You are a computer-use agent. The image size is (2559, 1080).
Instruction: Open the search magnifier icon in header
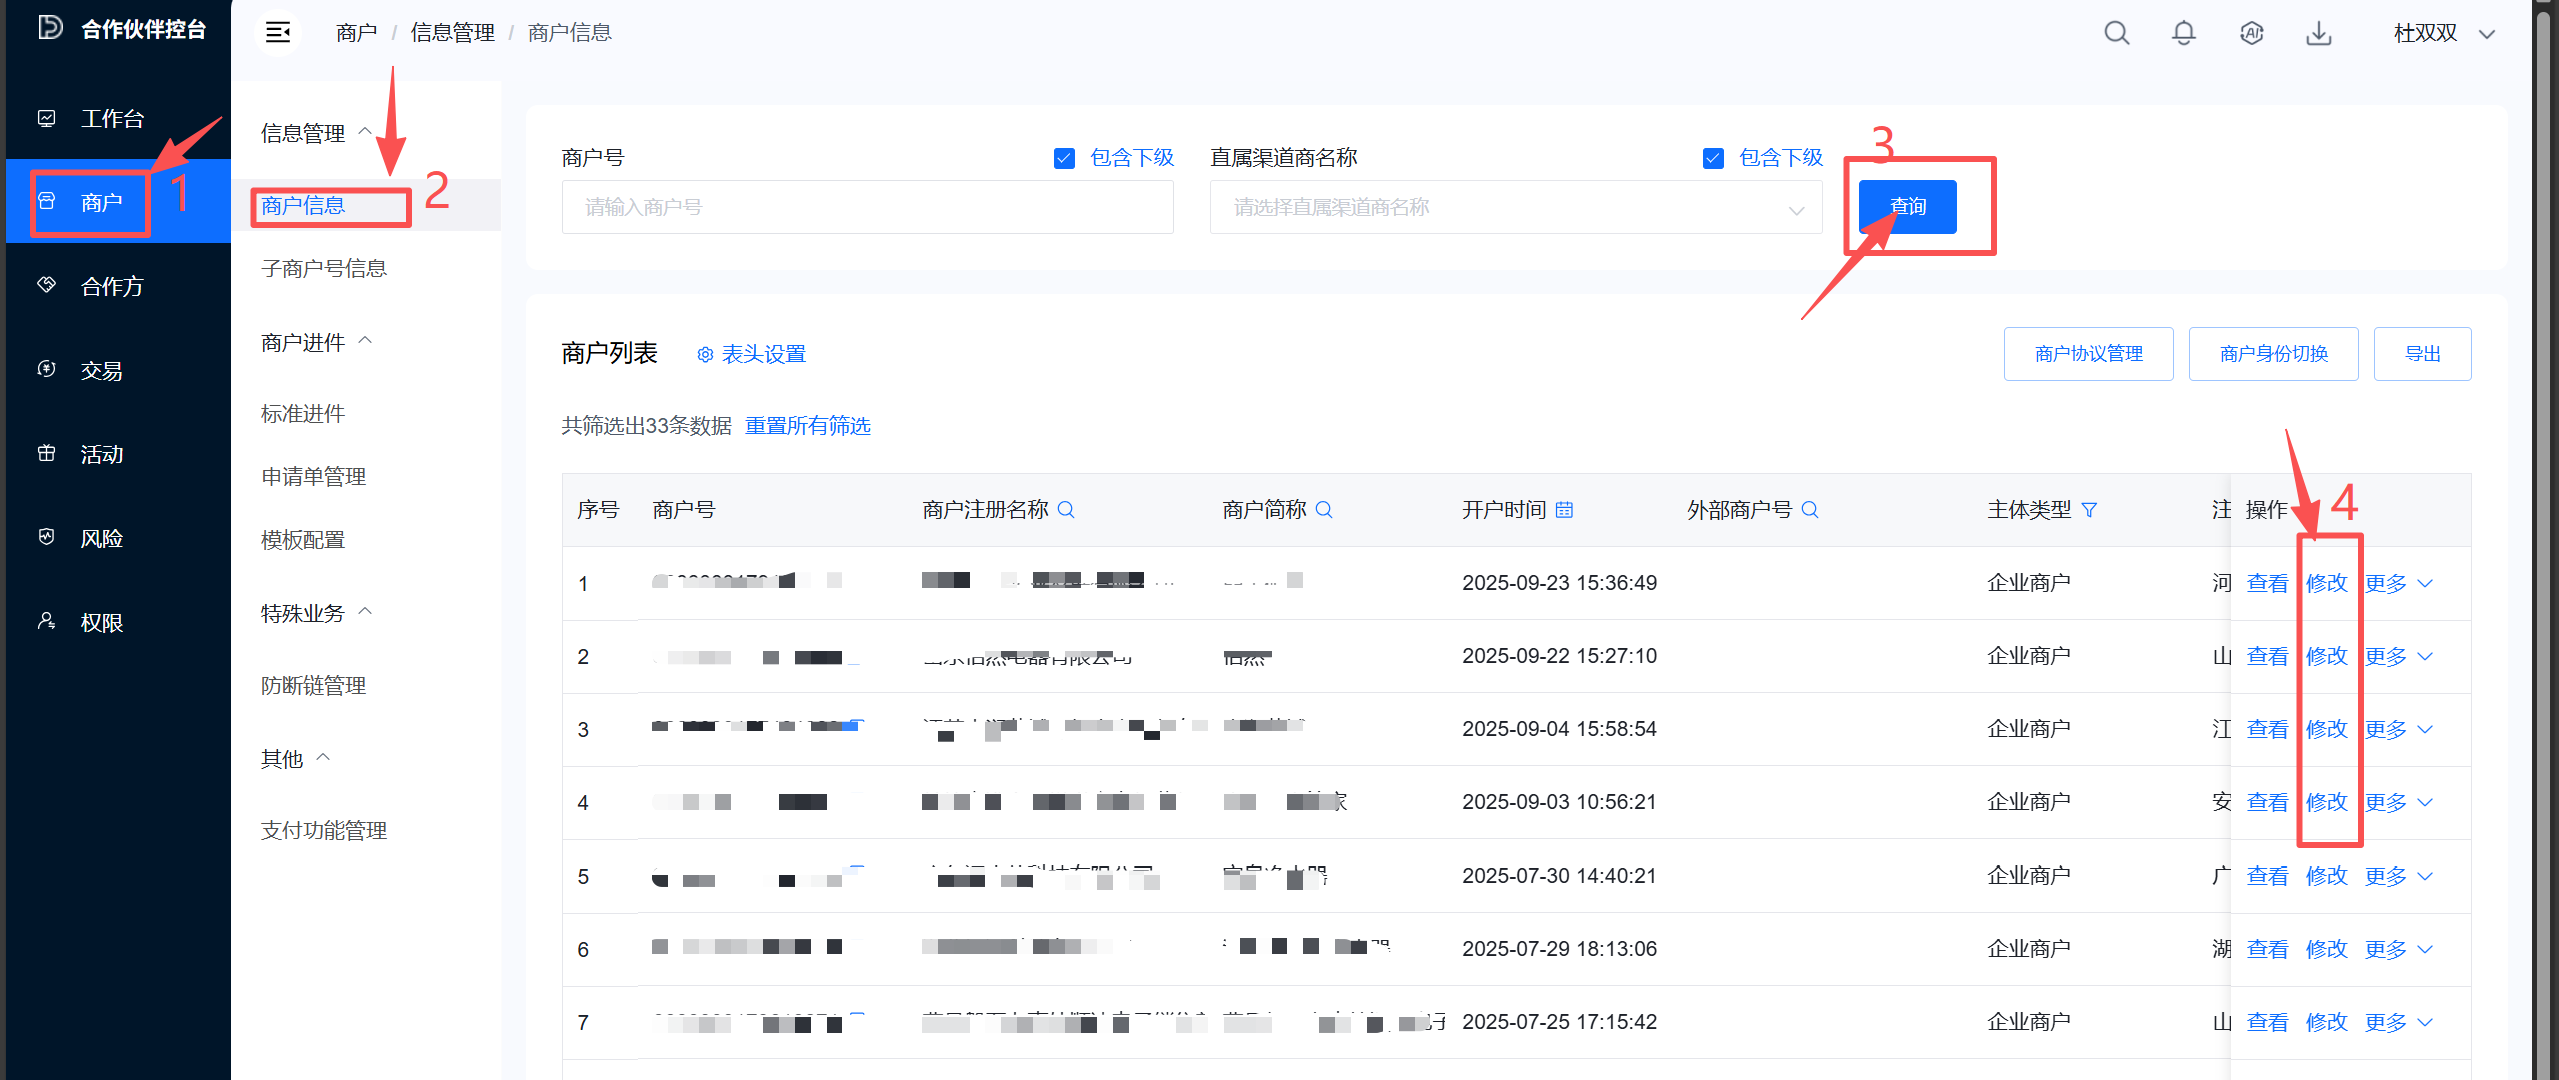point(2116,33)
